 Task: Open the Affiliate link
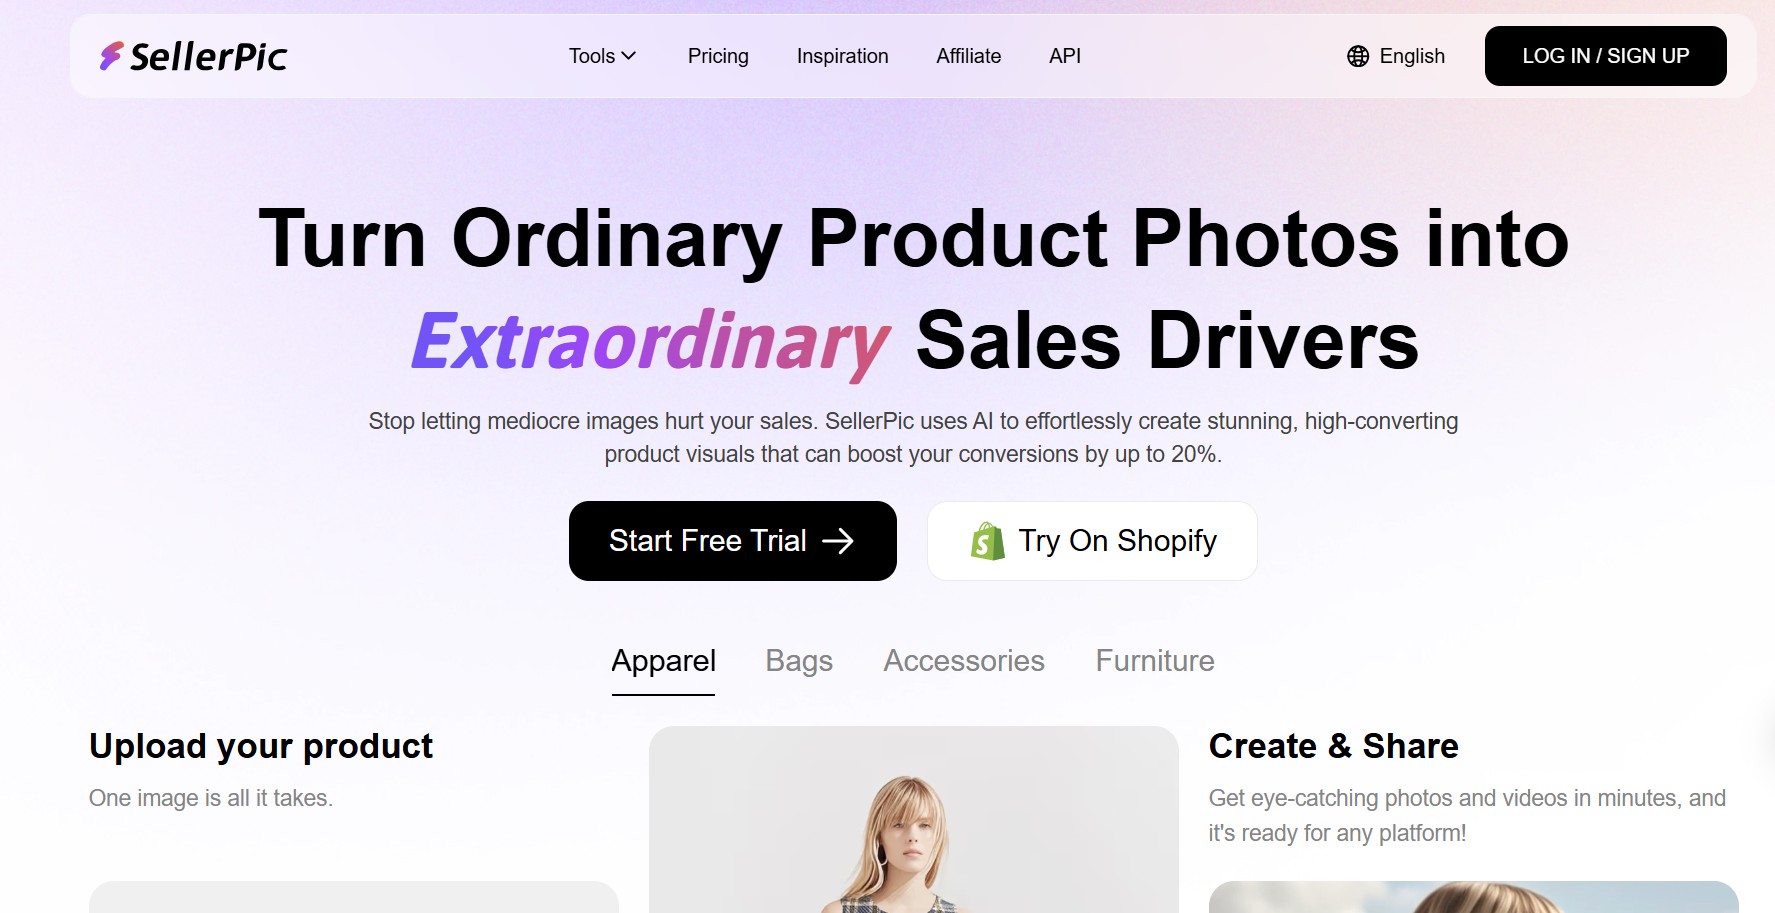click(x=968, y=56)
